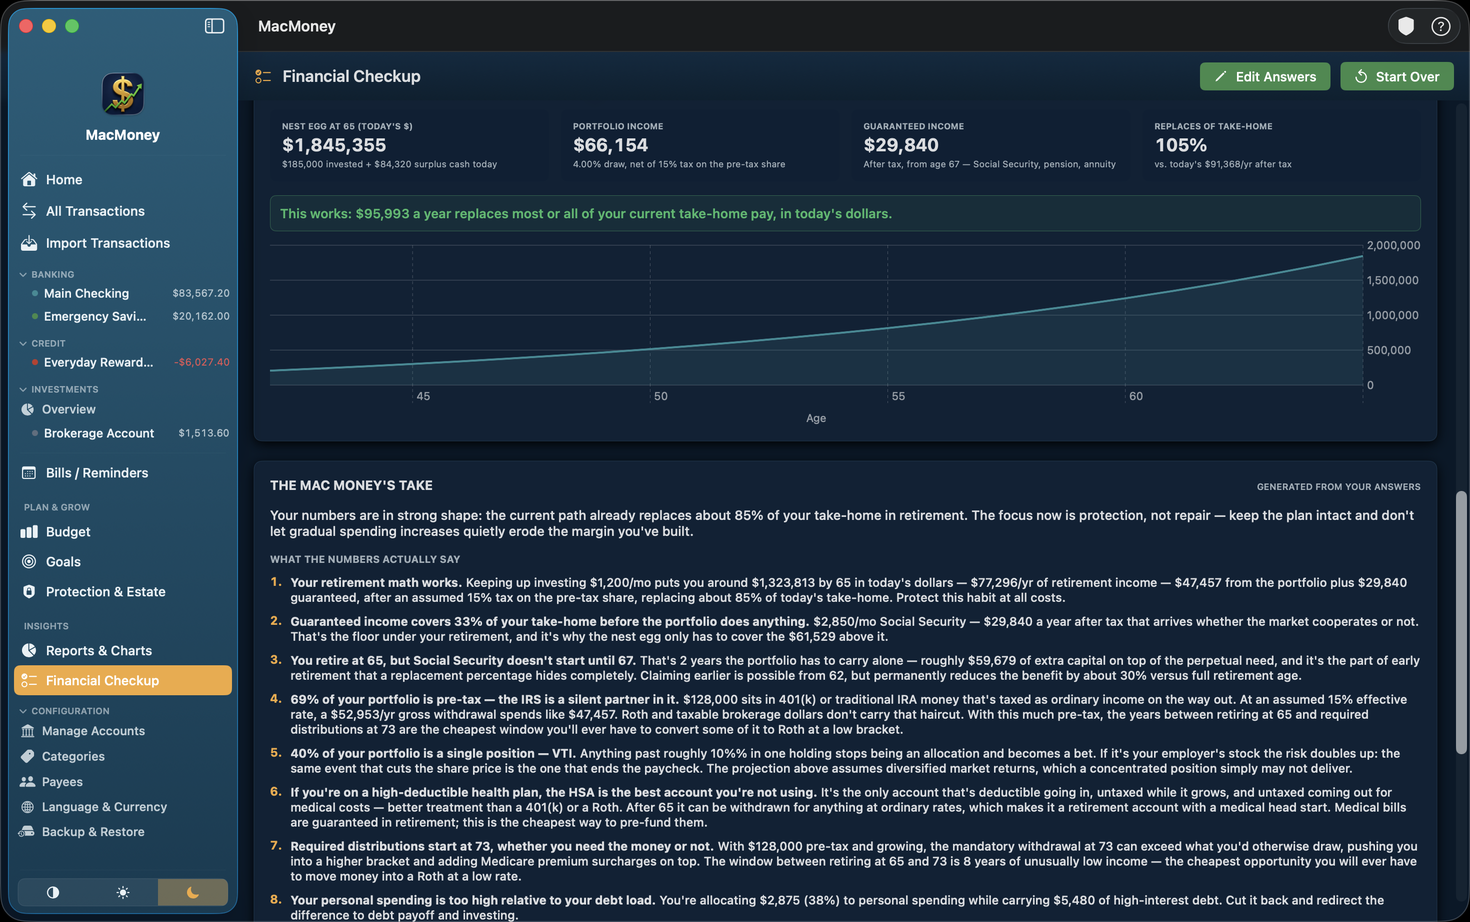Screen dimensions: 1470x922
Task: Switch to light mode sun toggle
Action: tap(123, 892)
